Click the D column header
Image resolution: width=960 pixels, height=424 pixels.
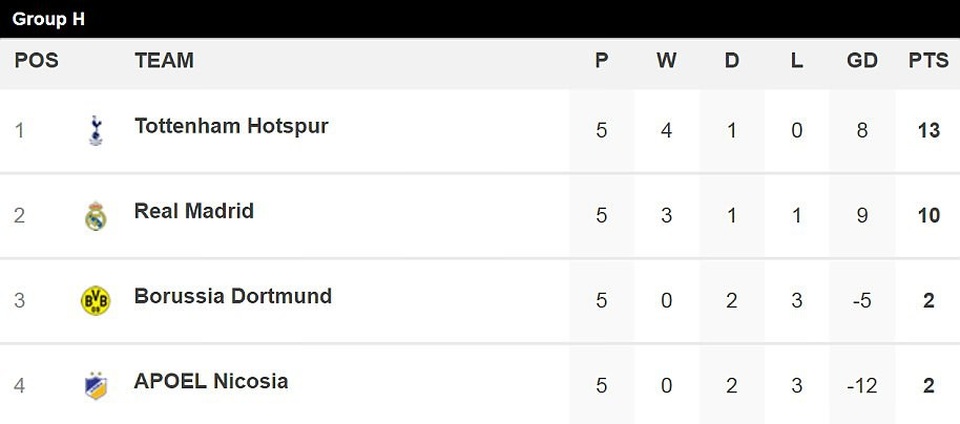732,60
